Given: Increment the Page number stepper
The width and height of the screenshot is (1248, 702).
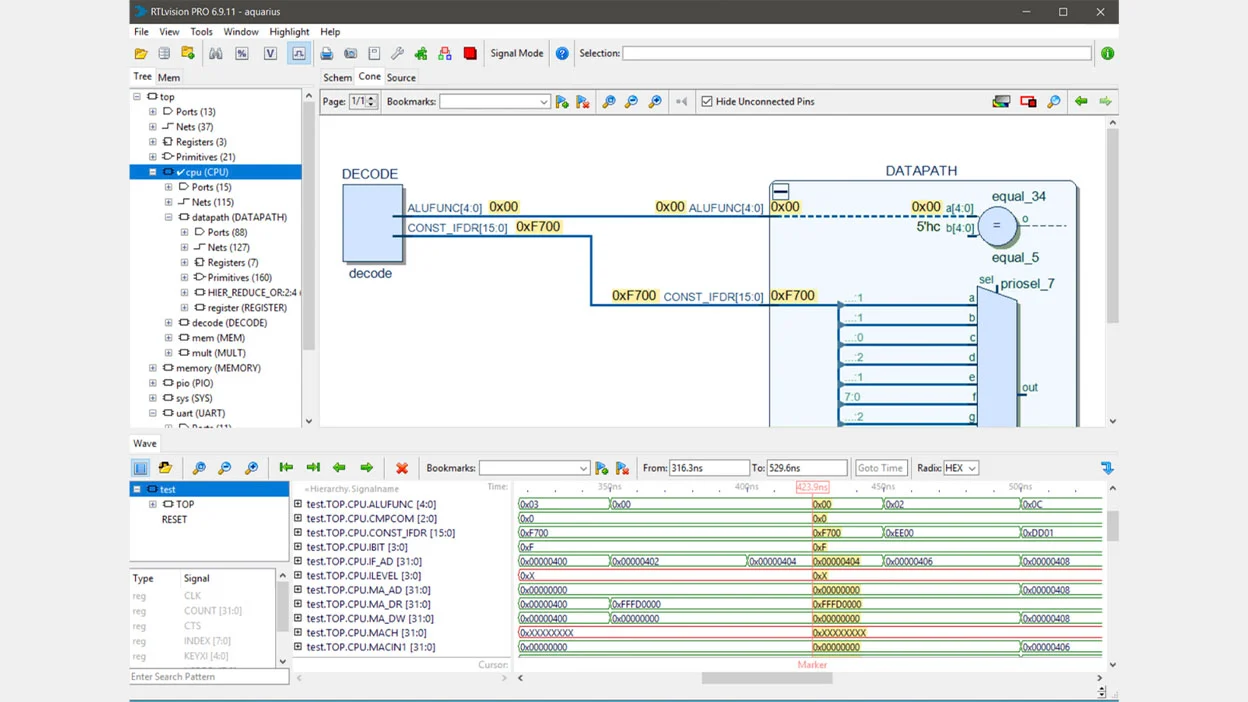Looking at the screenshot, I should (x=371, y=98).
